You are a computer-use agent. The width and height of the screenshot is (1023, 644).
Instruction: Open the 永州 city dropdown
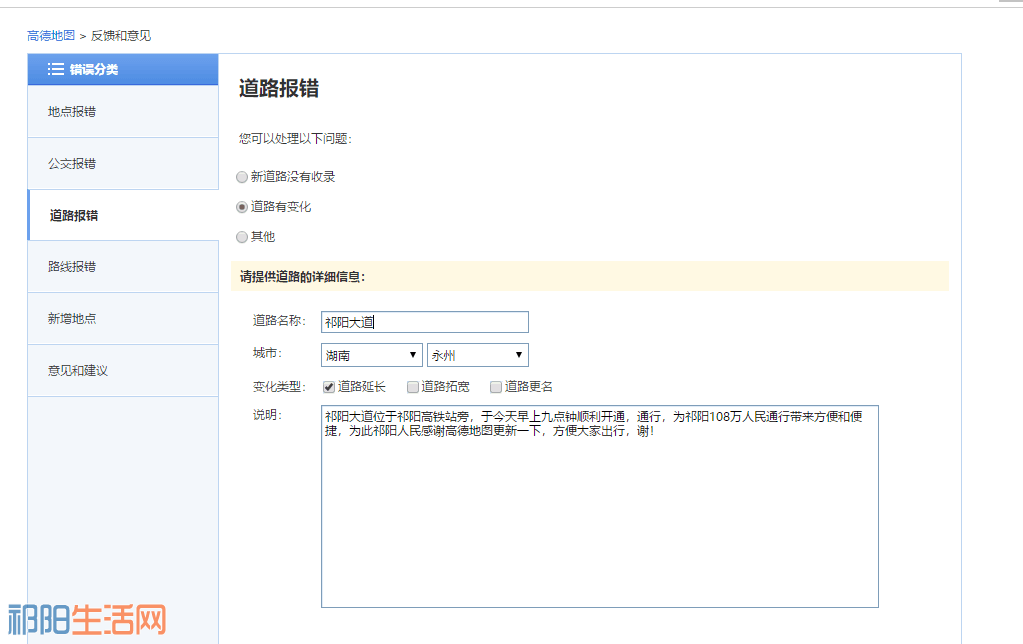pos(478,355)
